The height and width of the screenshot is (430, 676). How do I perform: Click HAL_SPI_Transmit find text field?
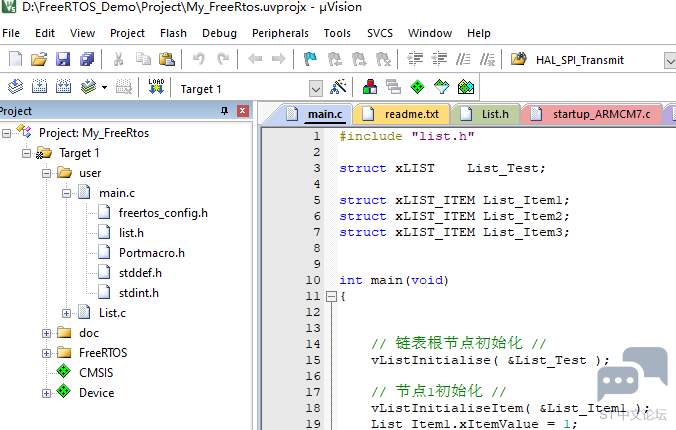pyautogui.click(x=597, y=60)
